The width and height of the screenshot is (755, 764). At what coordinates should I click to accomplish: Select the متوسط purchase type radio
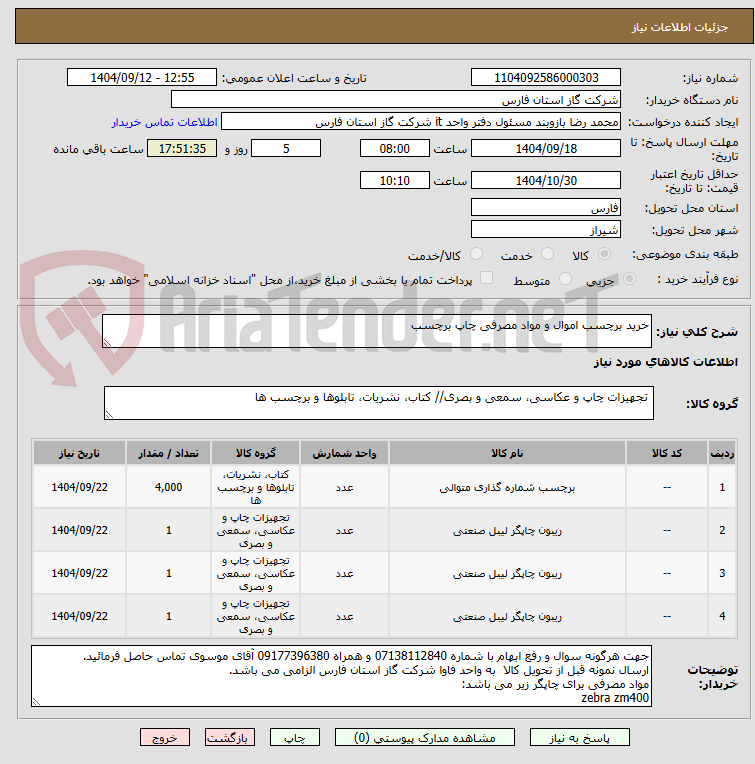tap(565, 279)
